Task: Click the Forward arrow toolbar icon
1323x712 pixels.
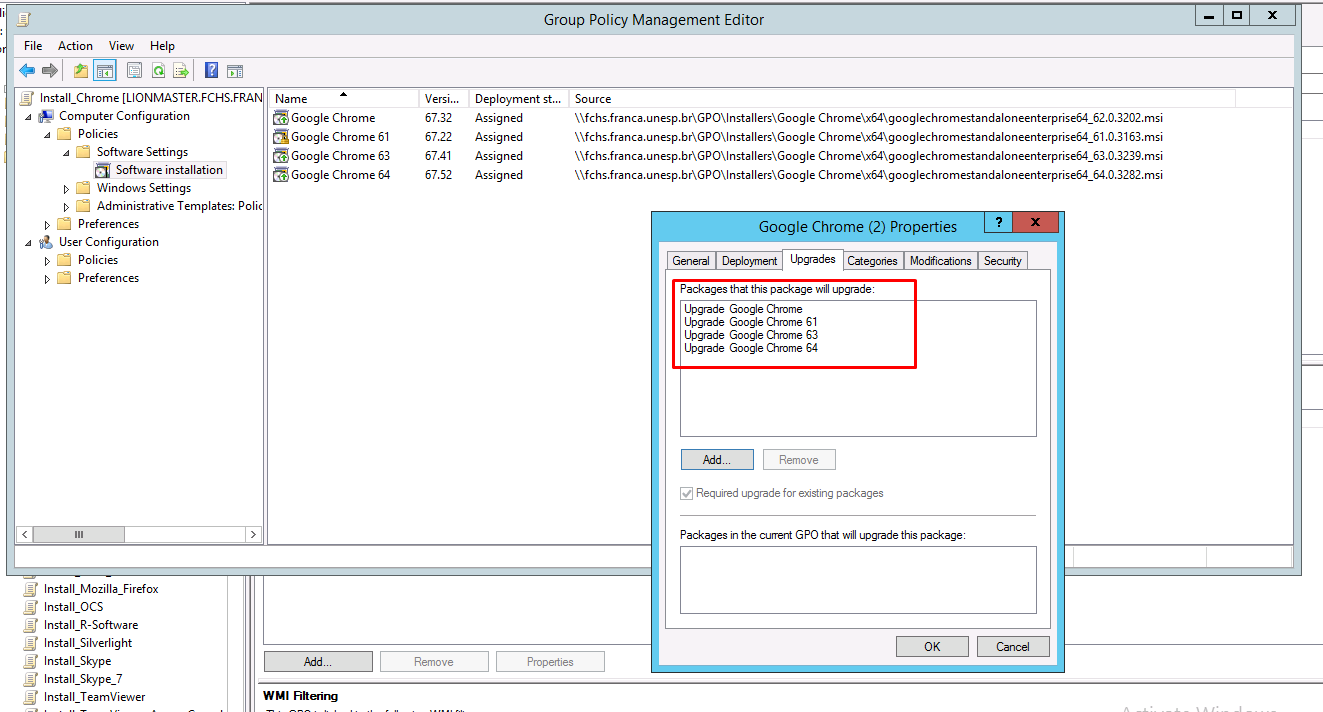Action: click(49, 70)
